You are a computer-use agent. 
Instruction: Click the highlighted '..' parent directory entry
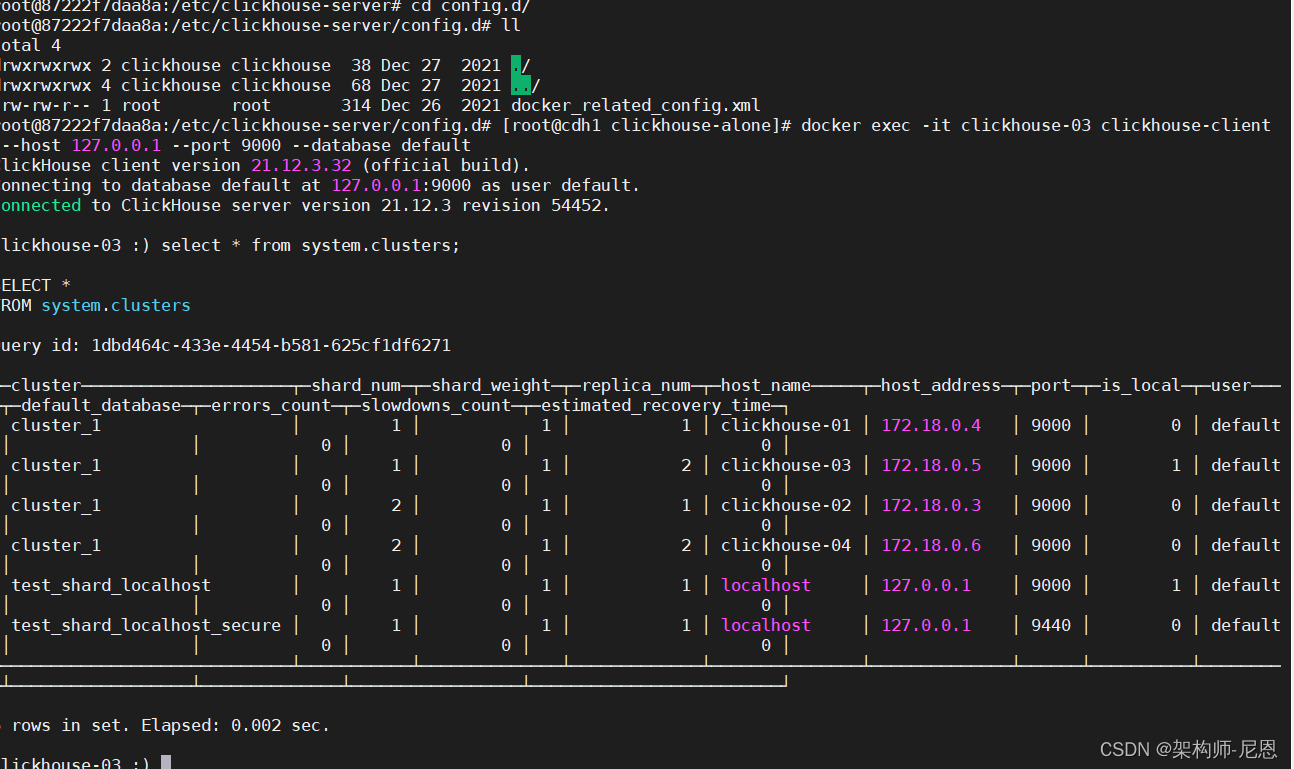[521, 85]
